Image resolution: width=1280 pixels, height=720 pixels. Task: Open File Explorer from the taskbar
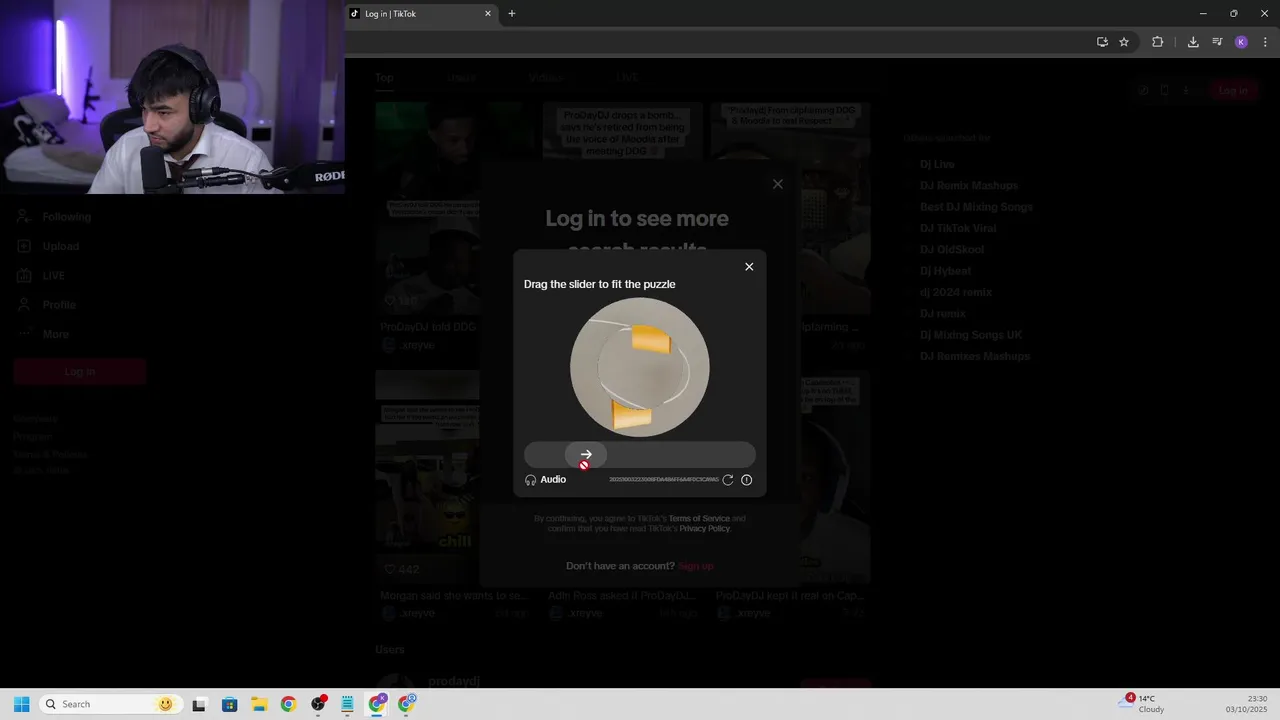258,704
